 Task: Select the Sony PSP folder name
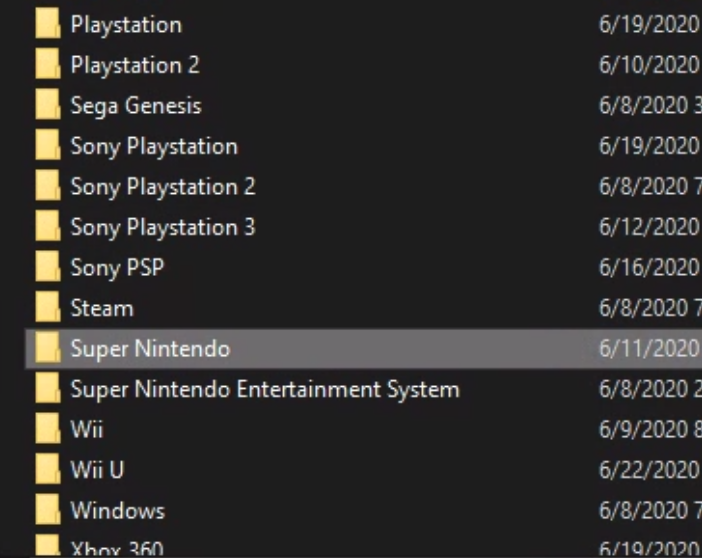pos(117,268)
